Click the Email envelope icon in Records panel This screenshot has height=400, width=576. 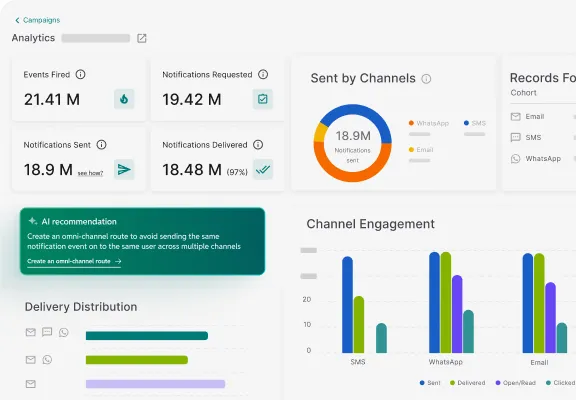516,117
